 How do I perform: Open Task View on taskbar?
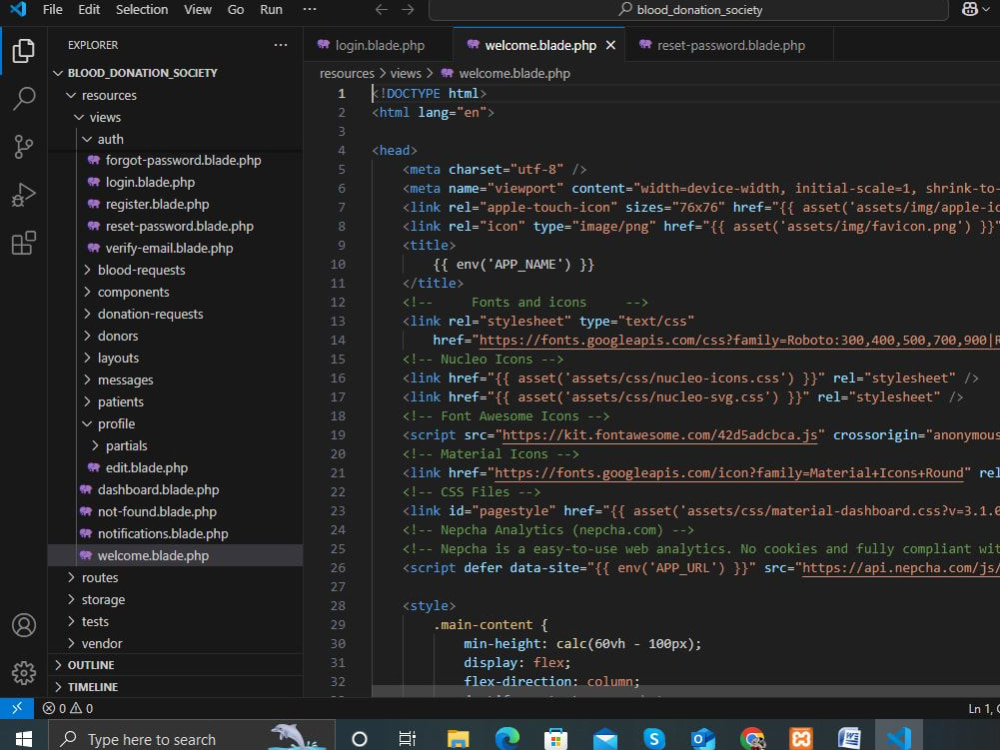pos(407,739)
